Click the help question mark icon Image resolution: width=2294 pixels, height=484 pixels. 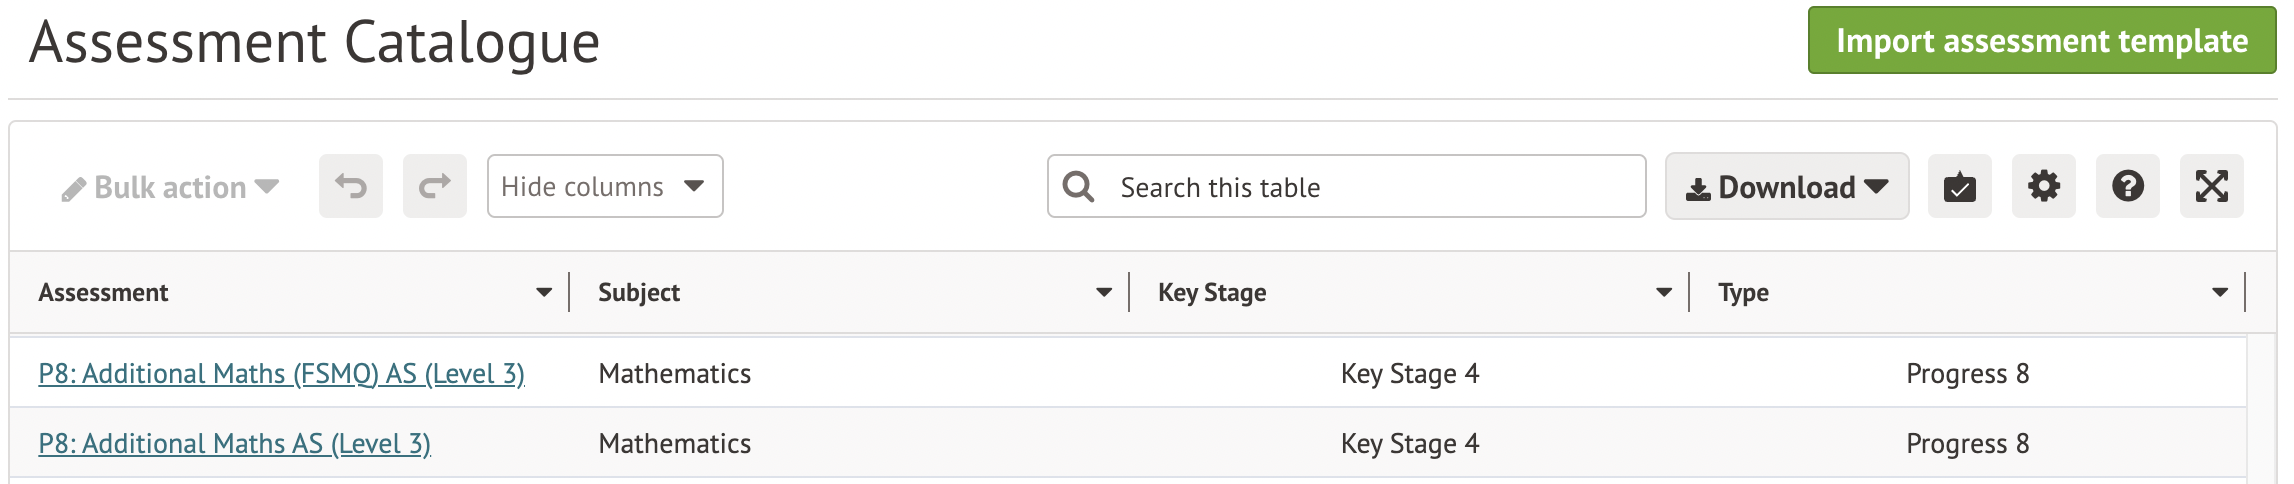click(x=2128, y=186)
